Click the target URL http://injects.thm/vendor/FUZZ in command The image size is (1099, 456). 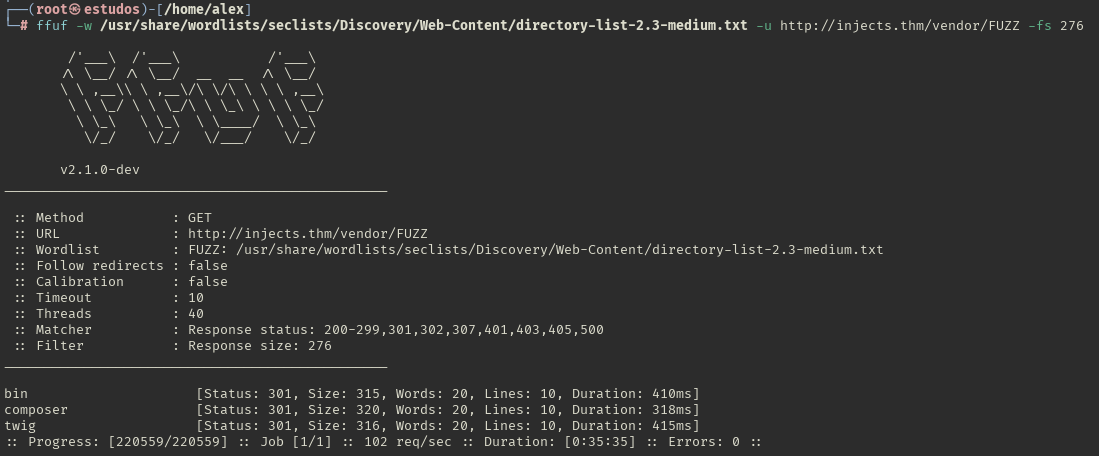tap(899, 26)
